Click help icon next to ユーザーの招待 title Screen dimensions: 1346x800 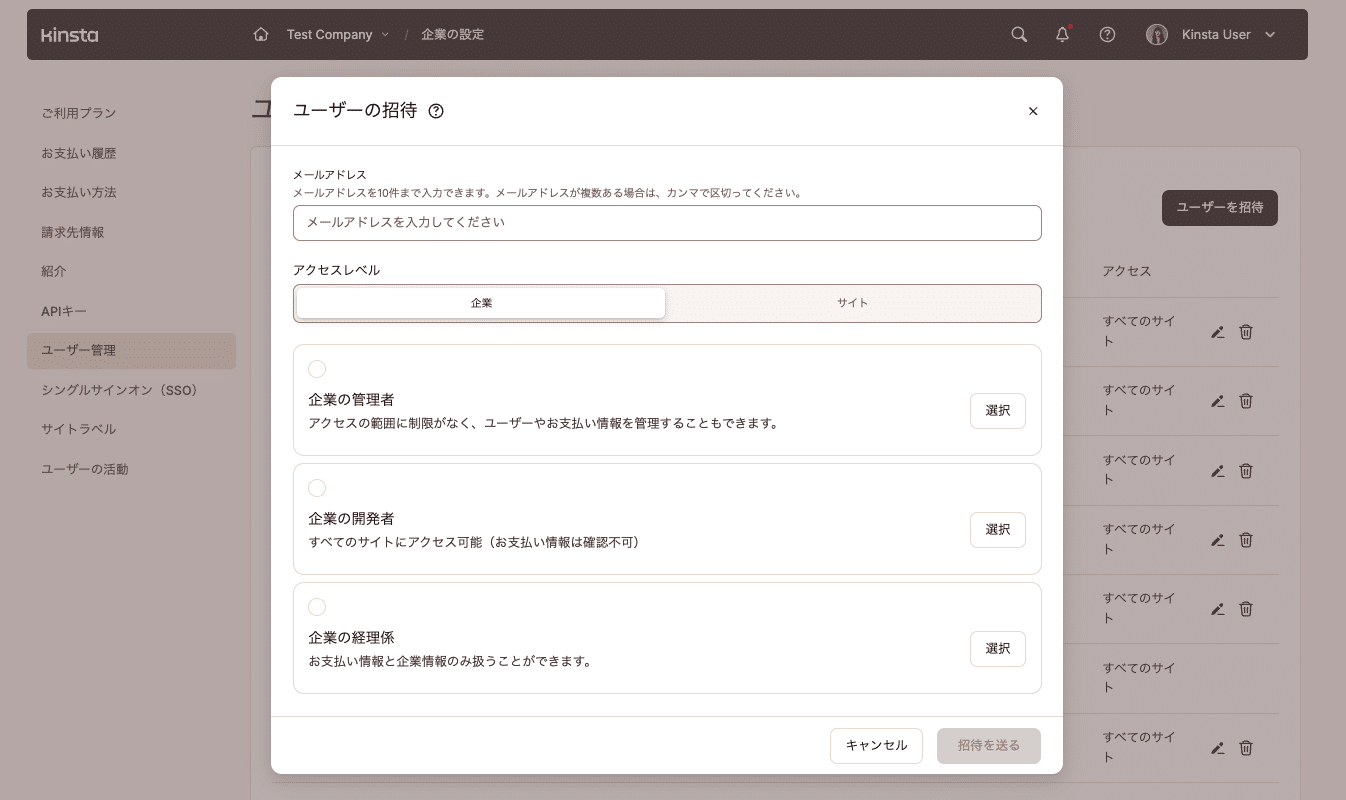(x=436, y=111)
